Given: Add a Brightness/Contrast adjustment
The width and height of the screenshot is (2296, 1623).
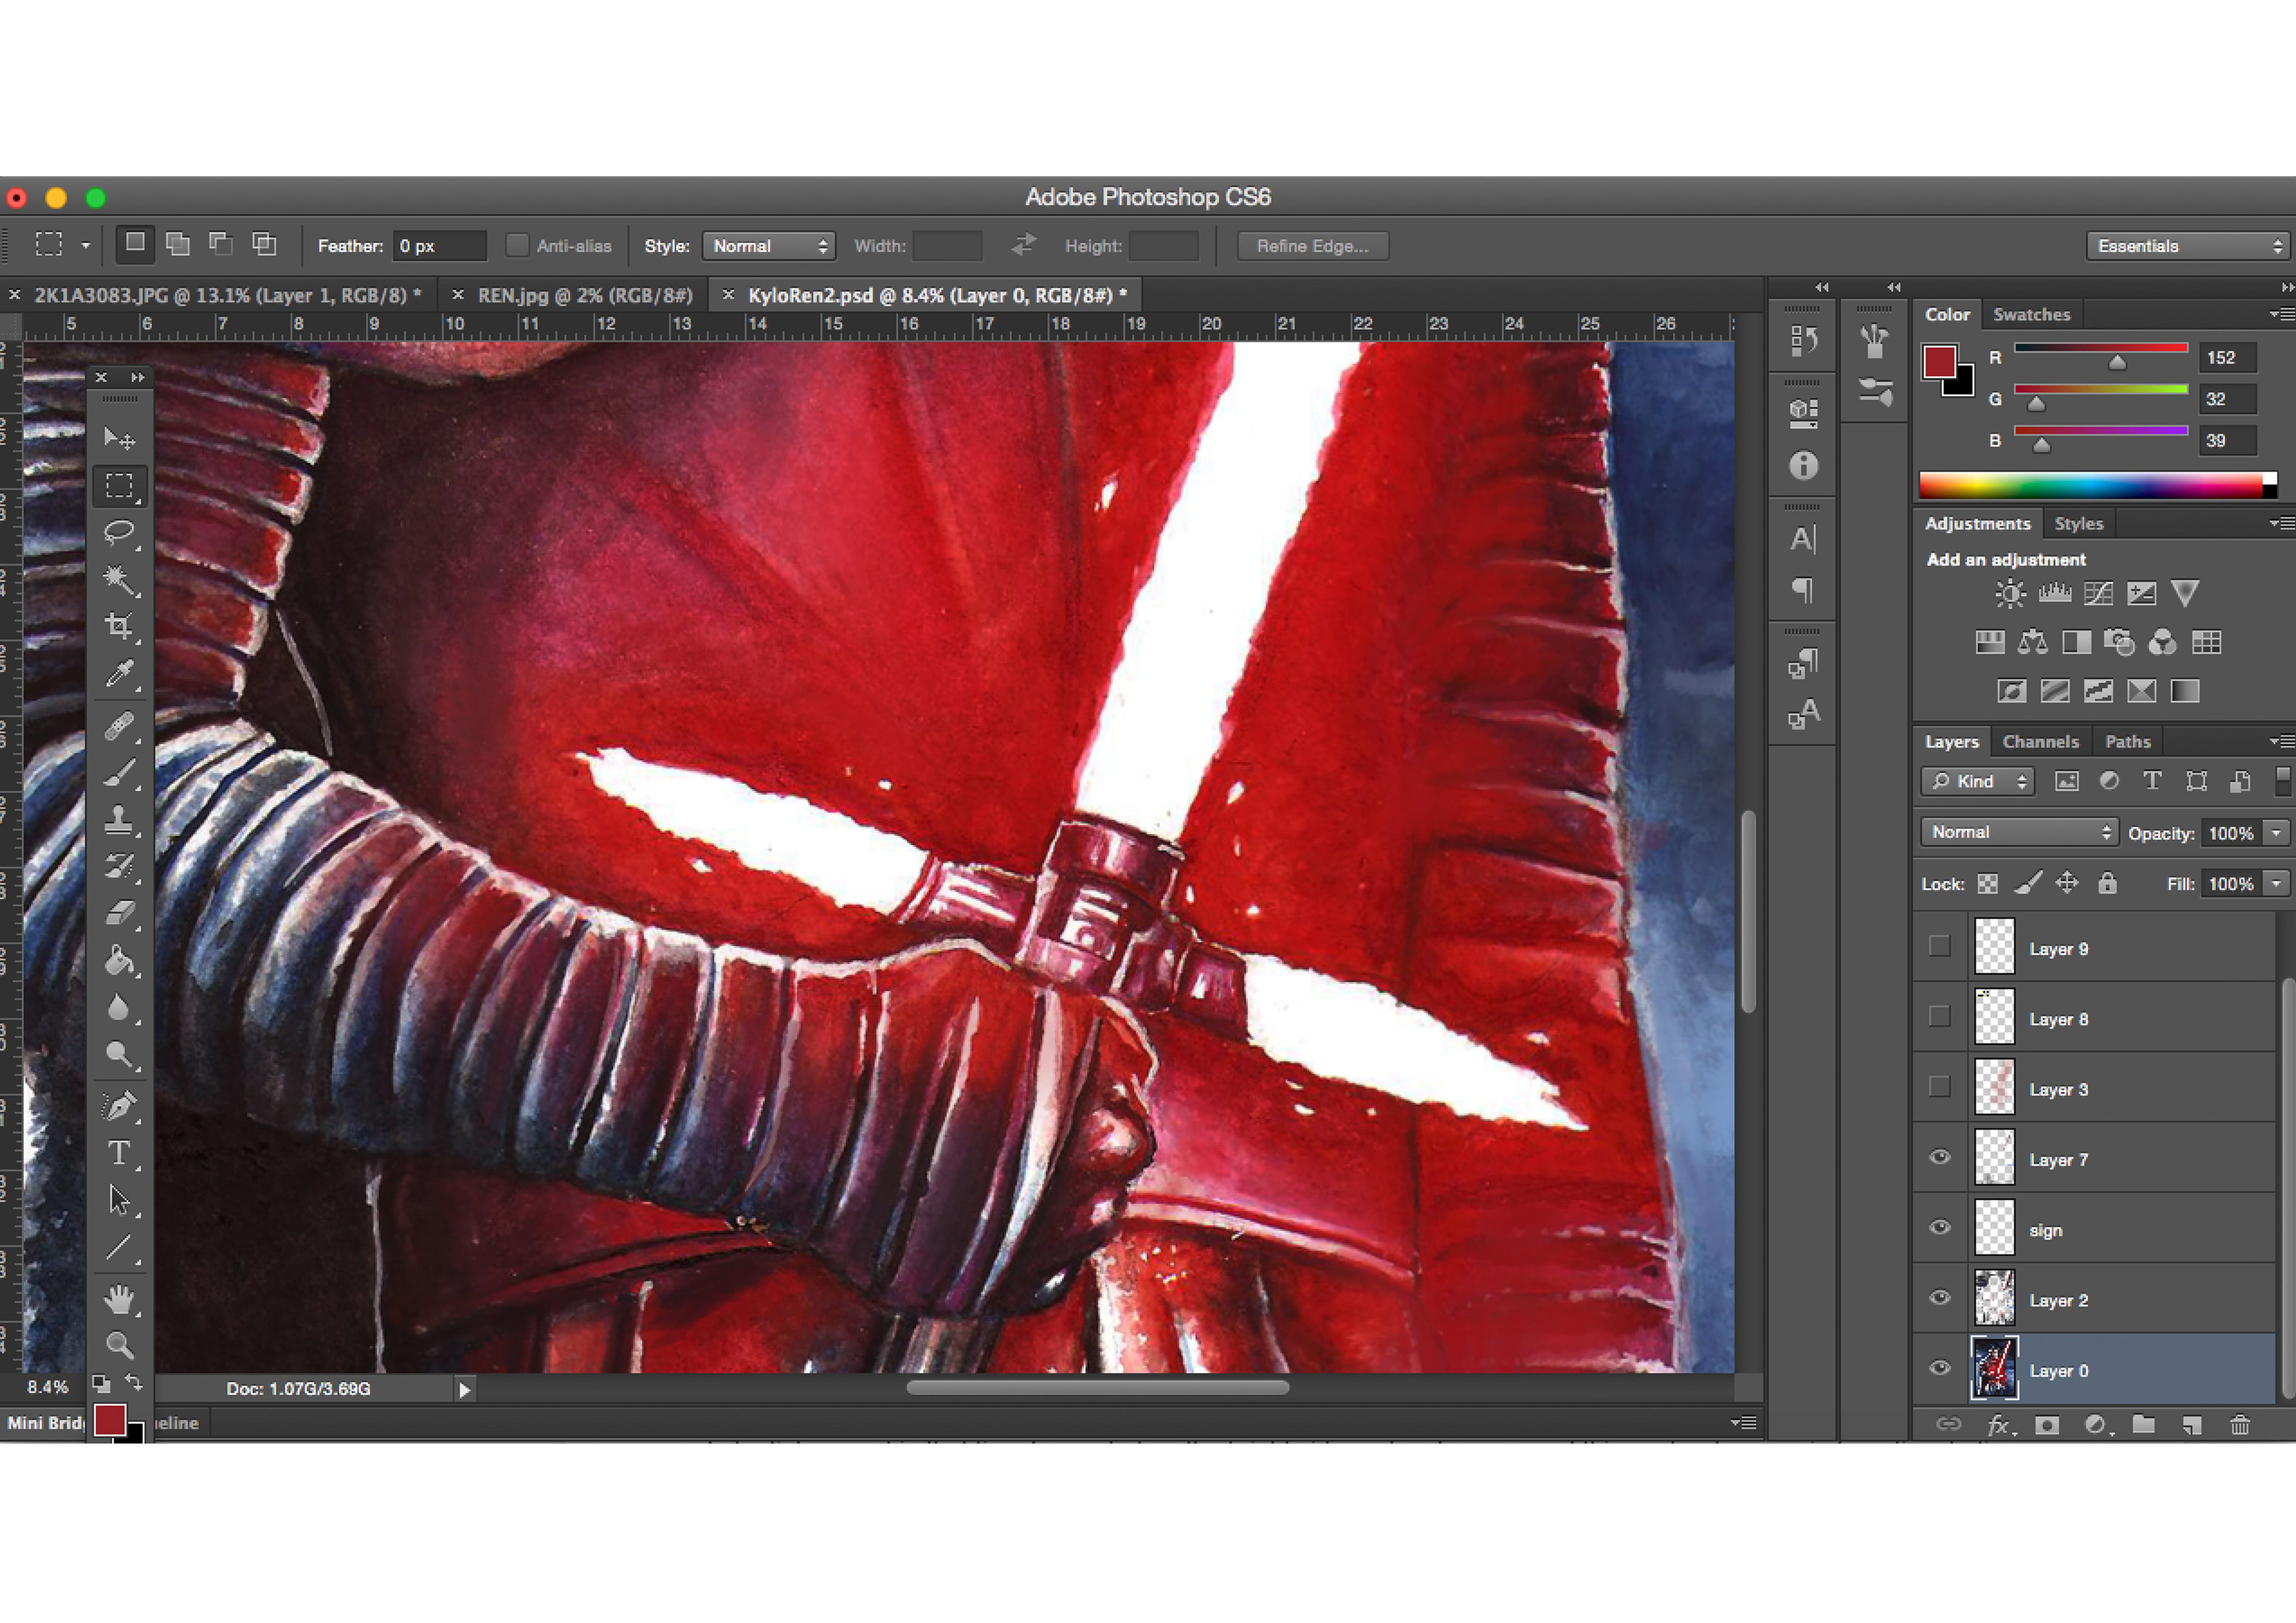Looking at the screenshot, I should pos(2010,594).
